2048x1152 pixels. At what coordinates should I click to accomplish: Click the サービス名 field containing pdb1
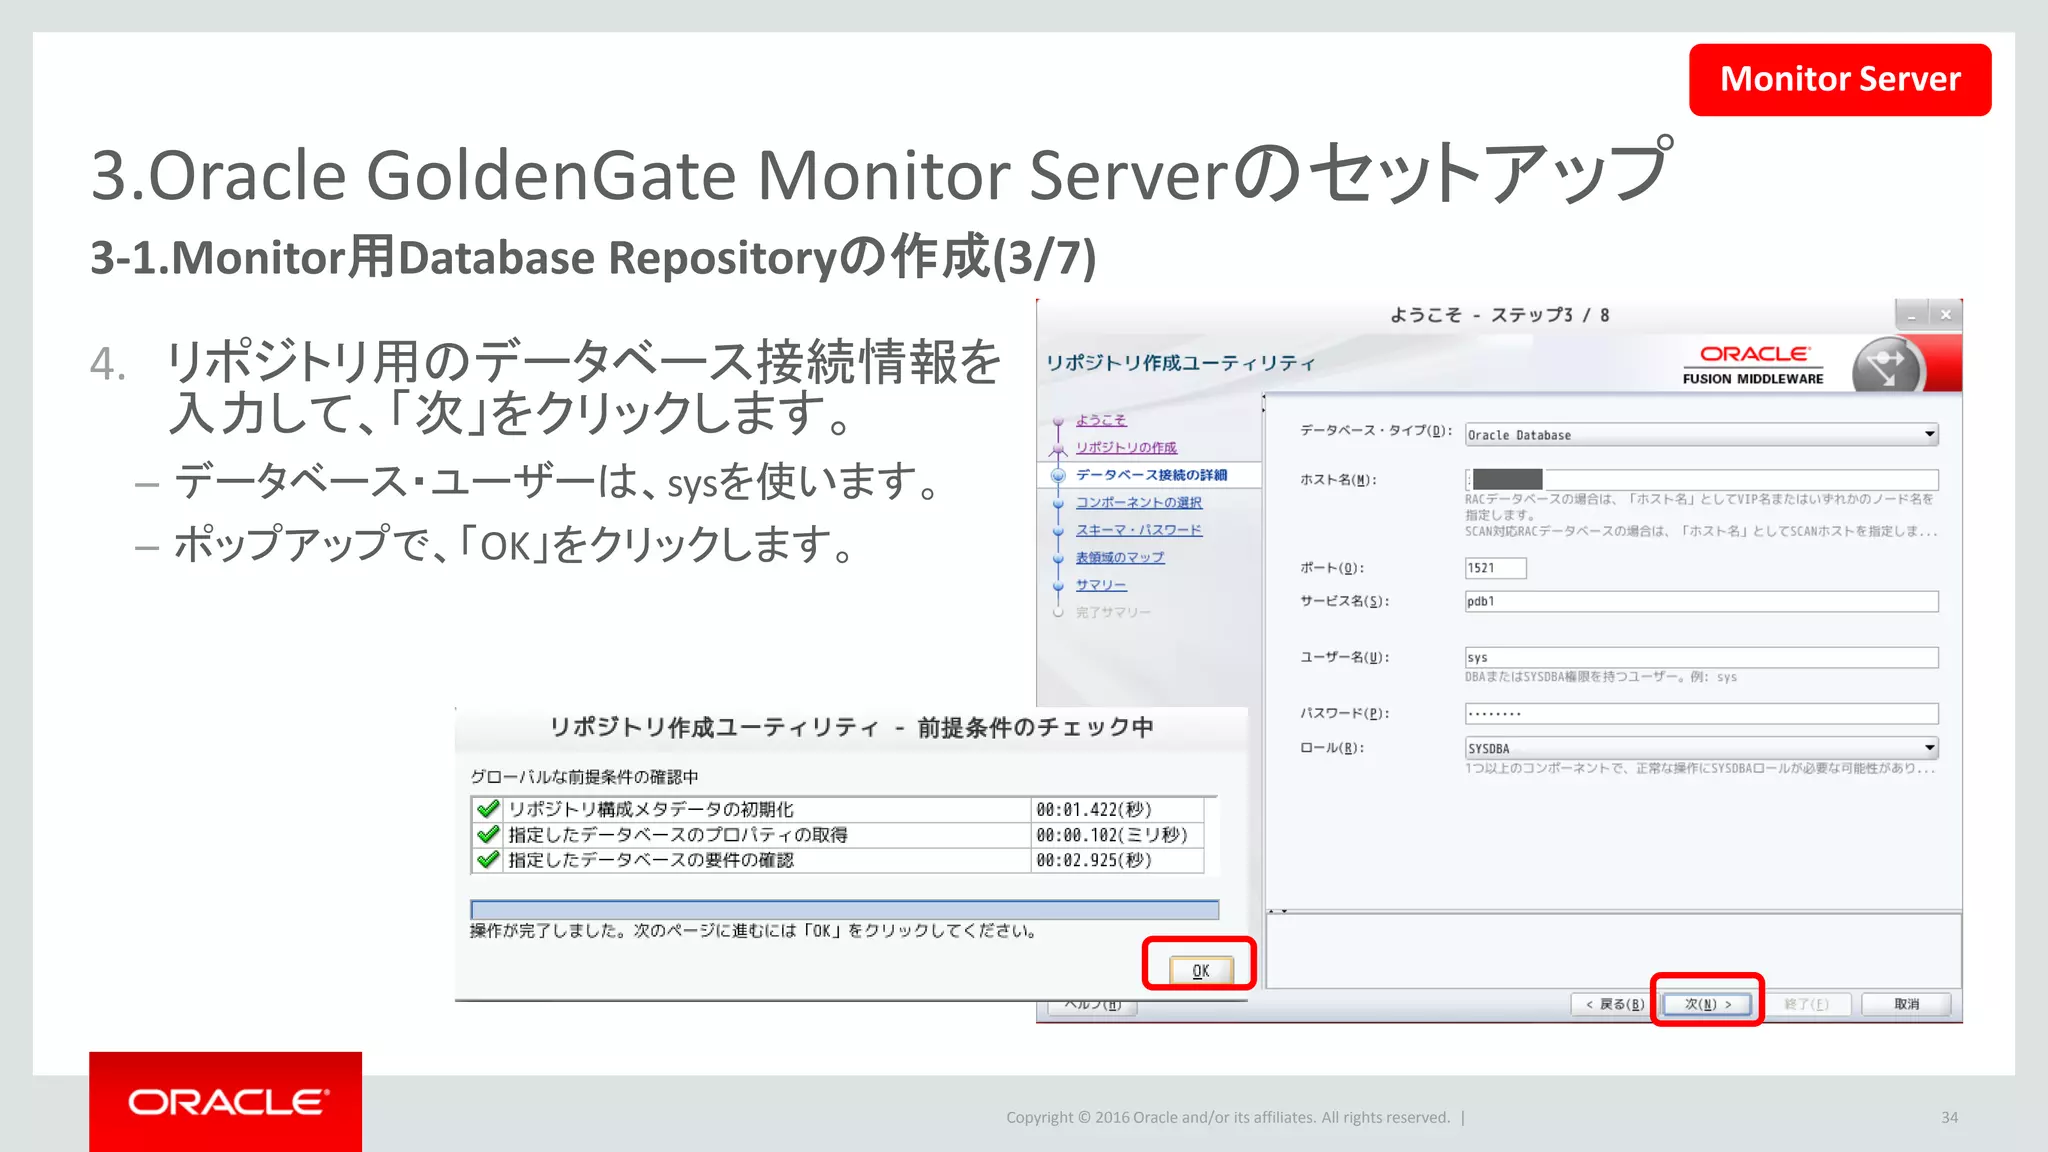click(1702, 601)
